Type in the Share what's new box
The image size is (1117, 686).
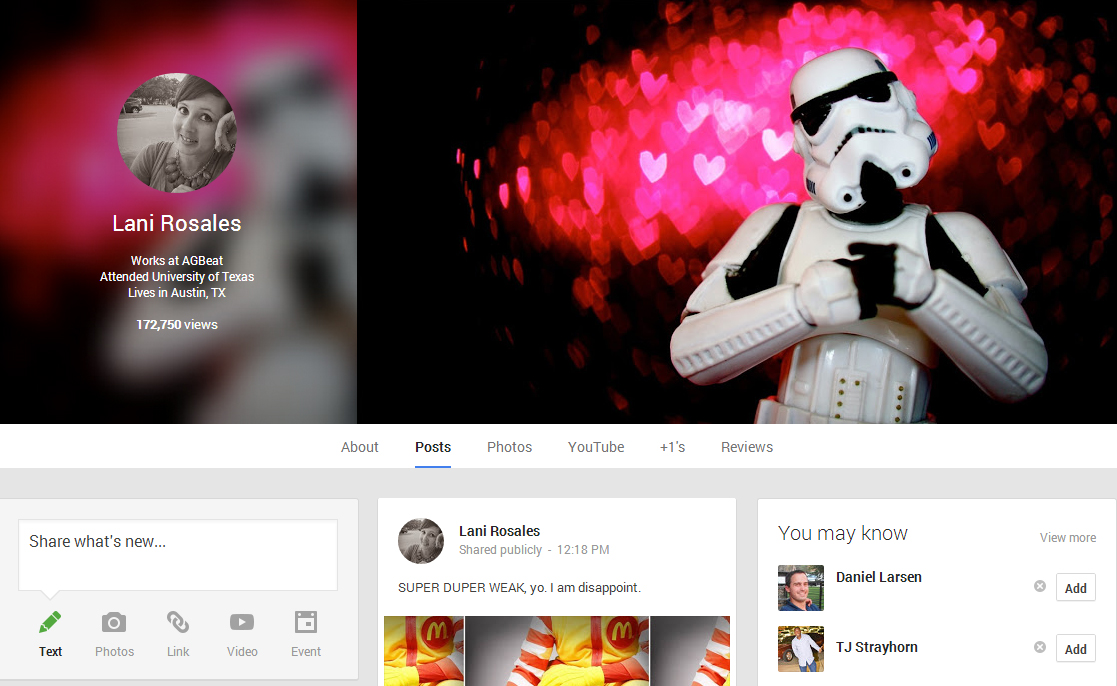coord(177,553)
